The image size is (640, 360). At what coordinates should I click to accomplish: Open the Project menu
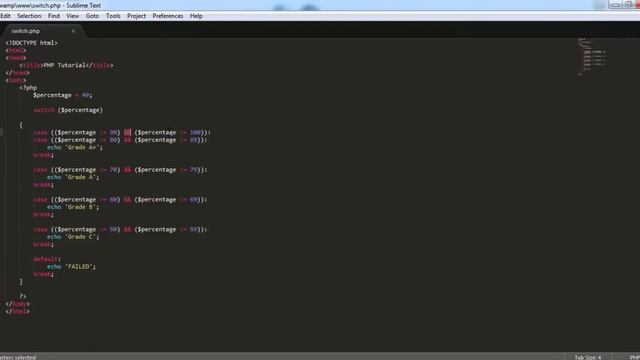click(x=136, y=16)
